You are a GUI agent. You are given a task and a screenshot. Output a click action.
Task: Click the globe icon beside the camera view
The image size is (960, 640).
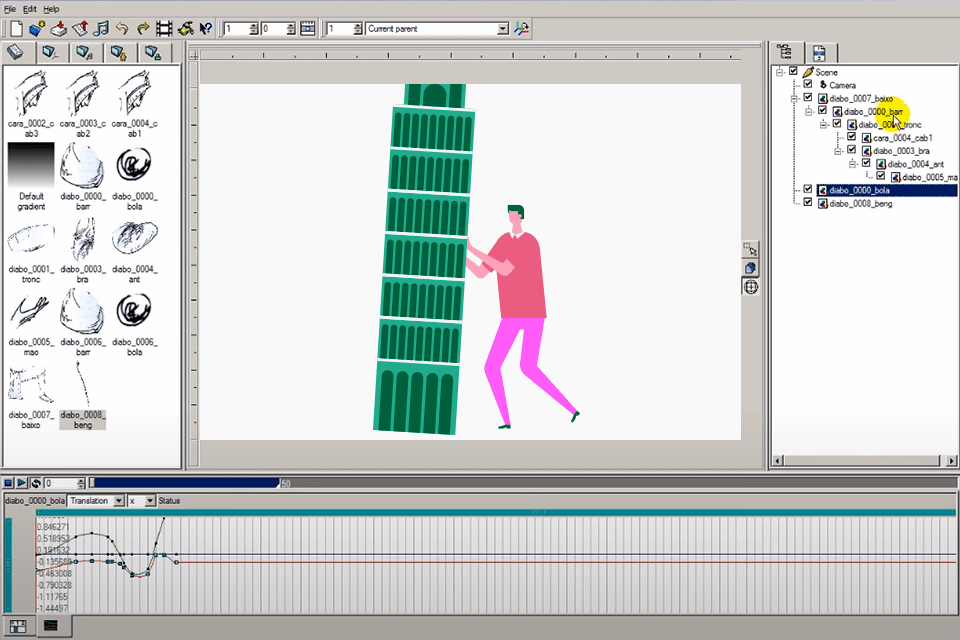point(750,287)
